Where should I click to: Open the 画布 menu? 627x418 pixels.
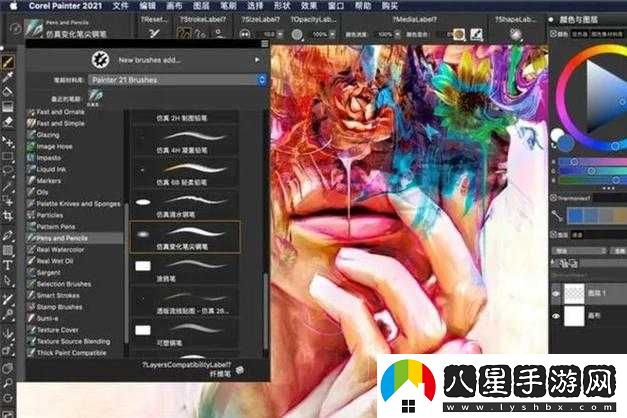174,6
